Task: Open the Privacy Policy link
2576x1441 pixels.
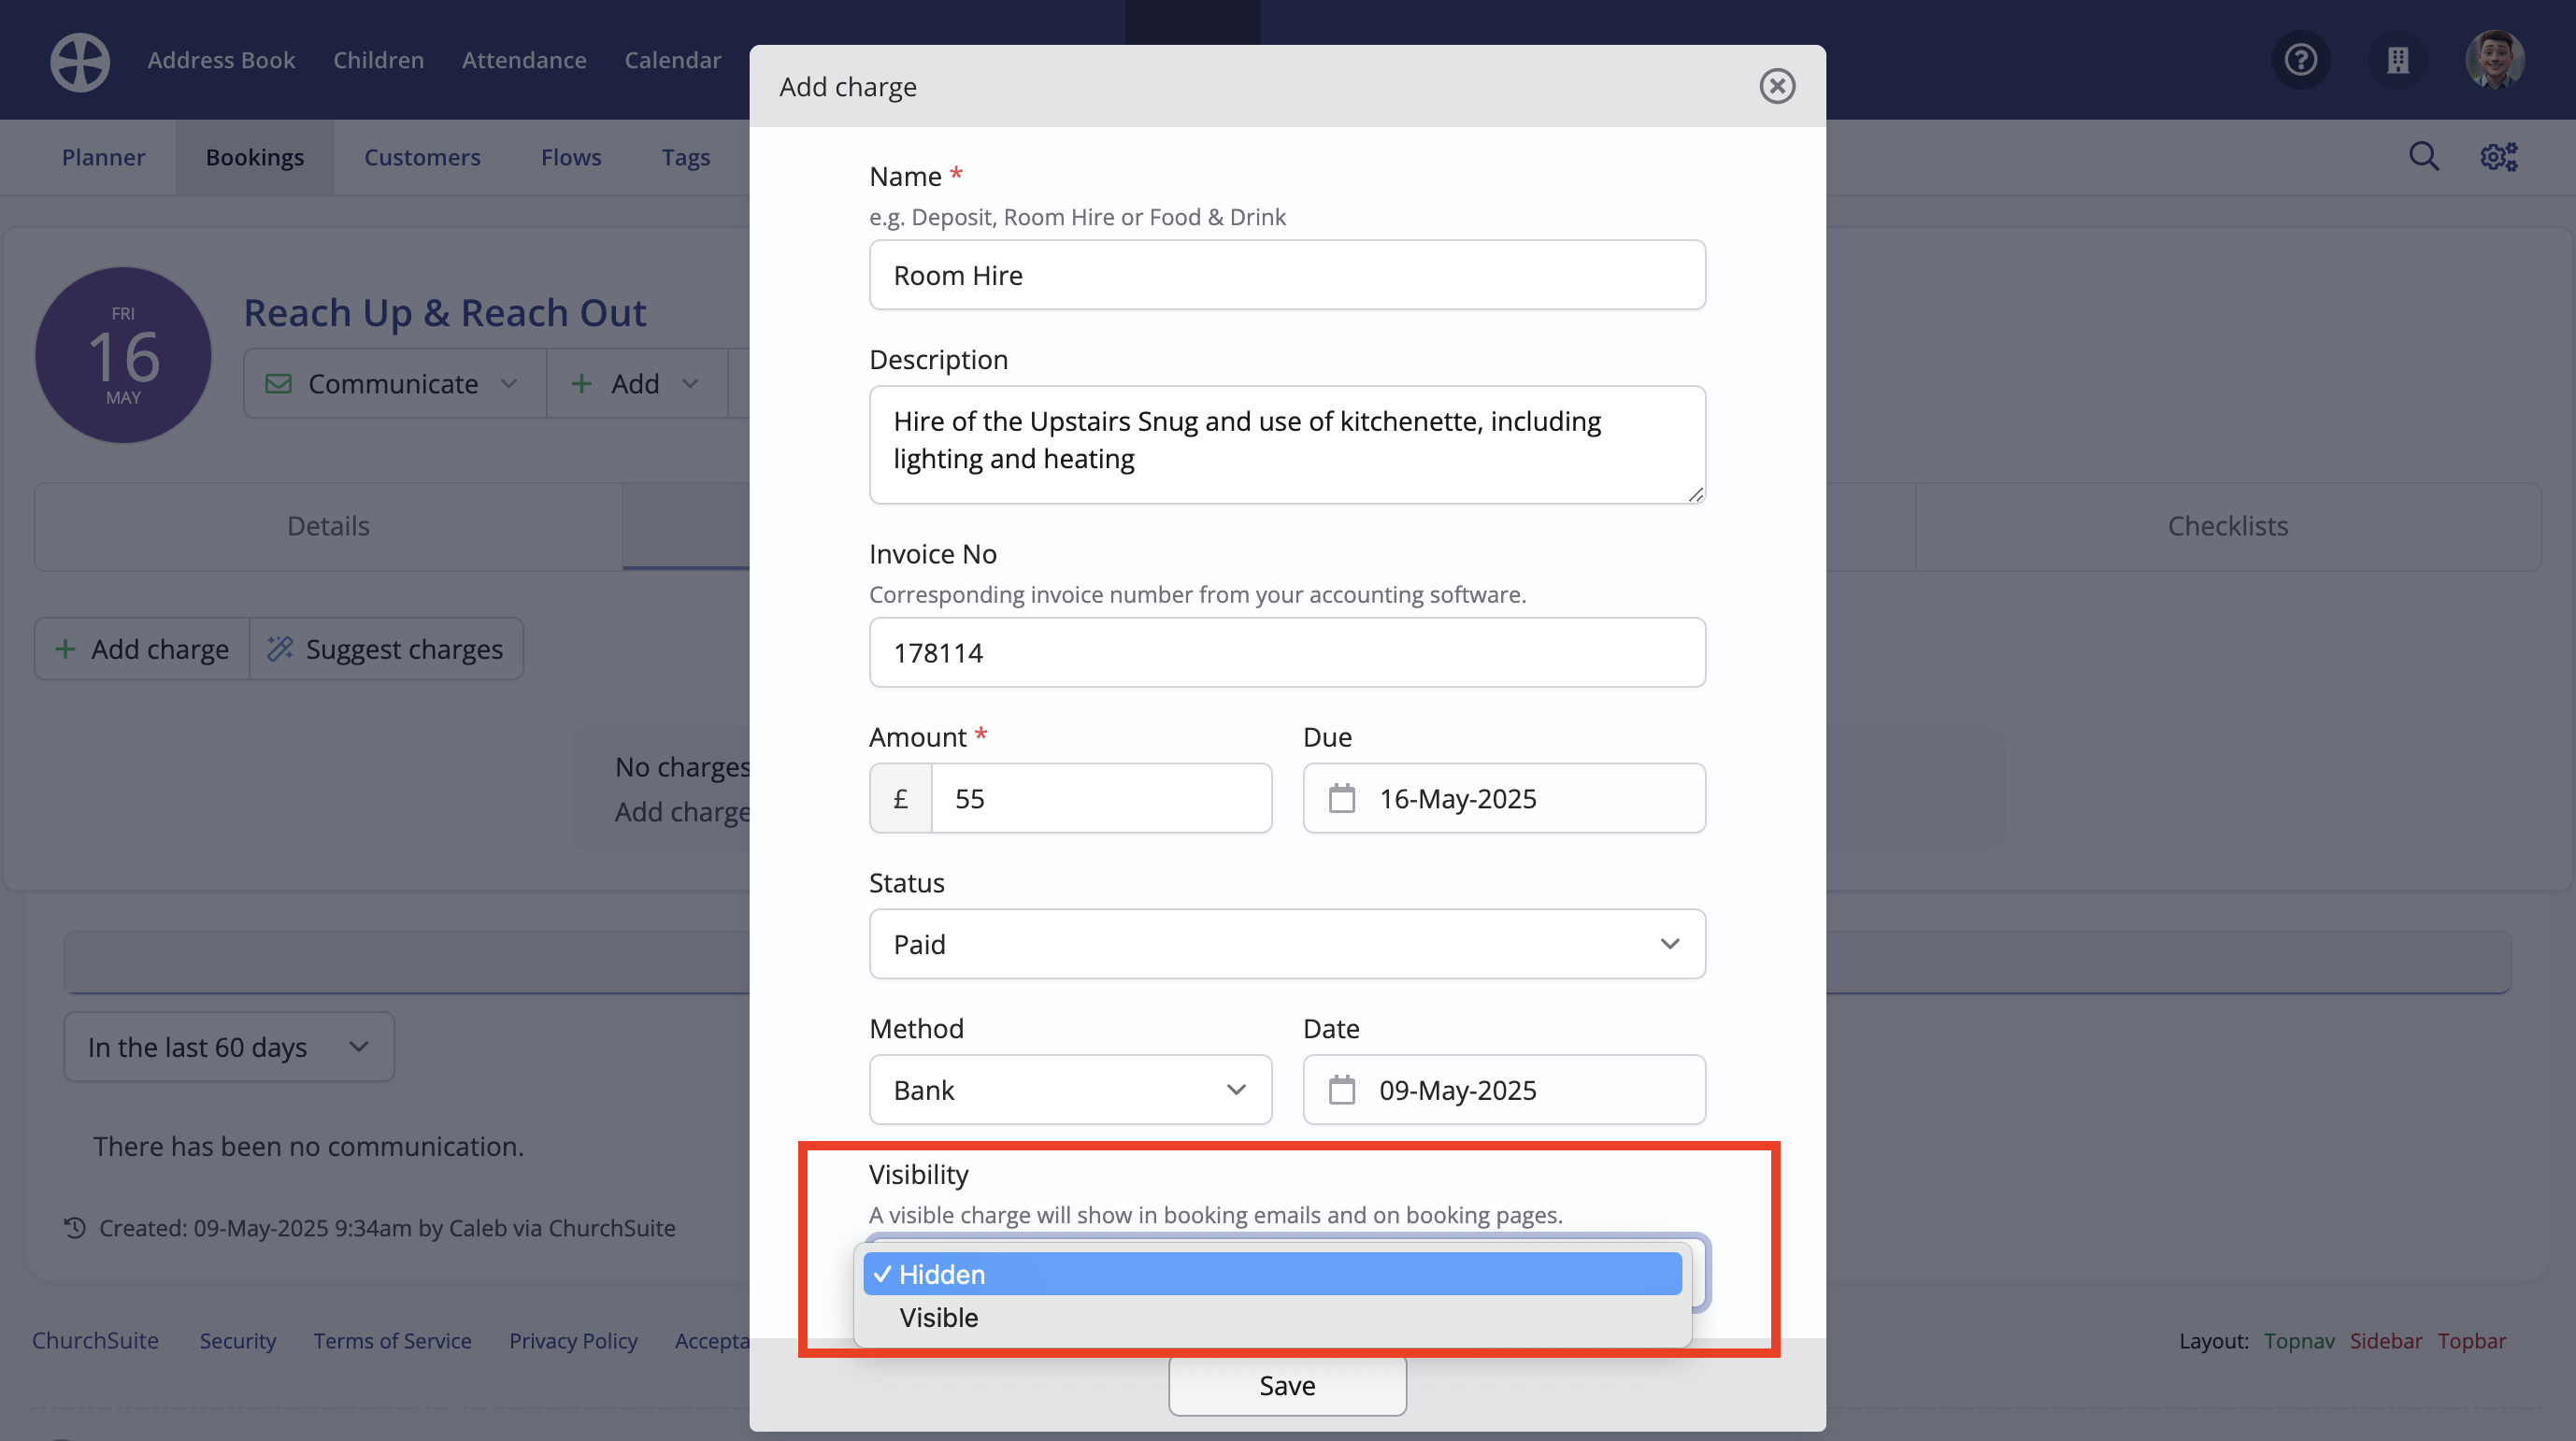Action: tap(573, 1340)
